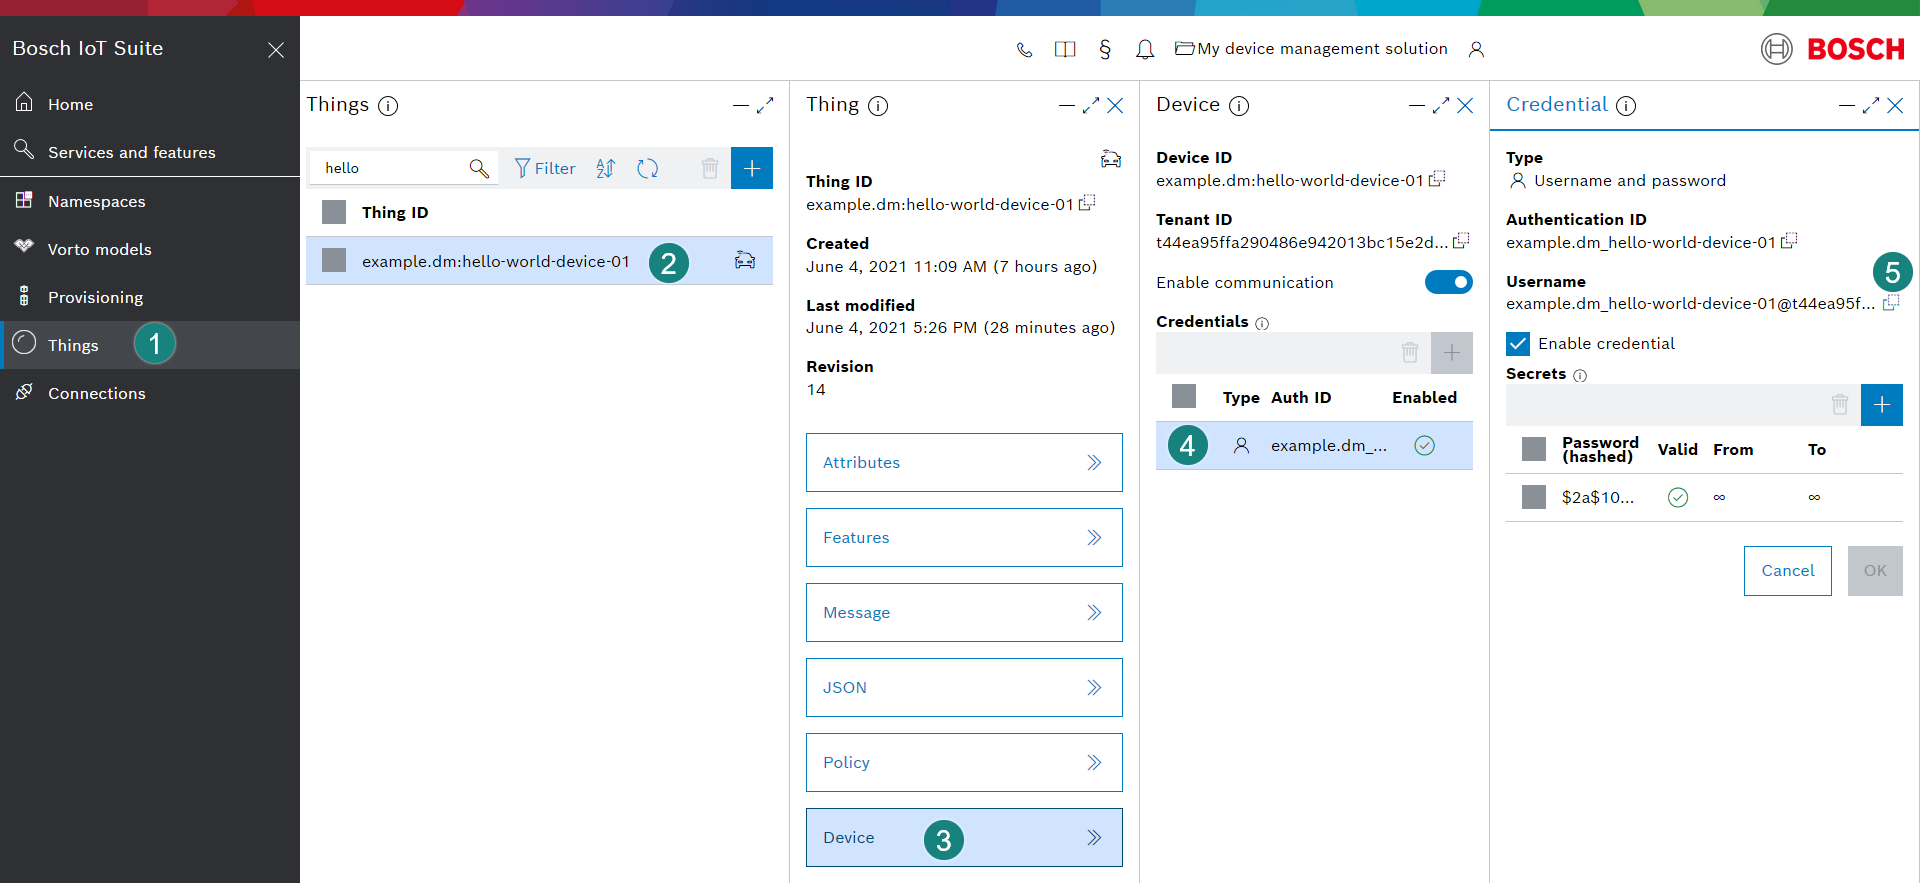The image size is (1920, 883).
Task: Open Provisioning in sidebar
Action: 150,297
